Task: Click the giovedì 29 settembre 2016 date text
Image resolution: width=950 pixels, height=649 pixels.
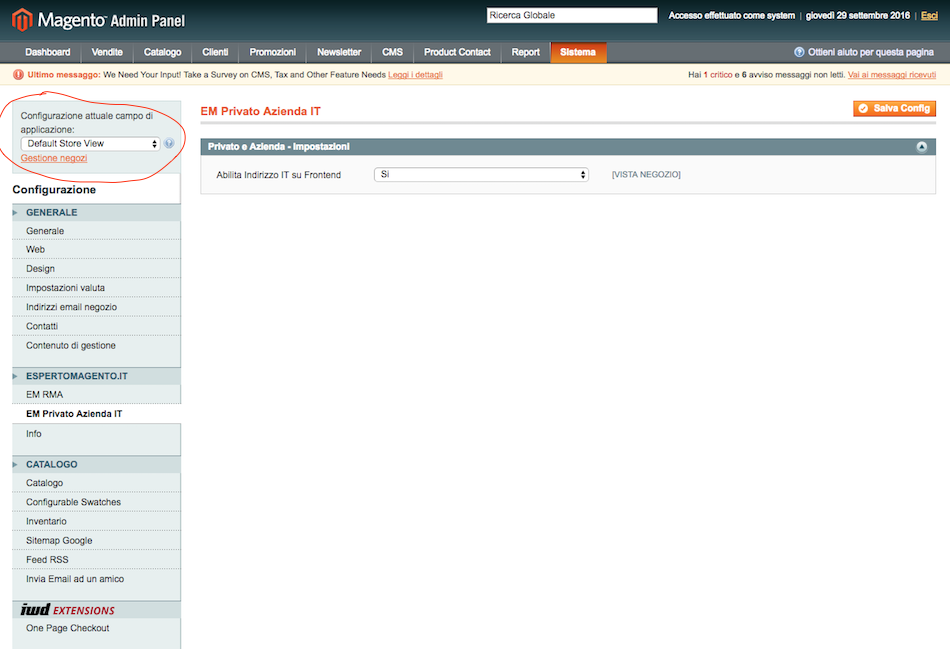Action: [x=858, y=16]
